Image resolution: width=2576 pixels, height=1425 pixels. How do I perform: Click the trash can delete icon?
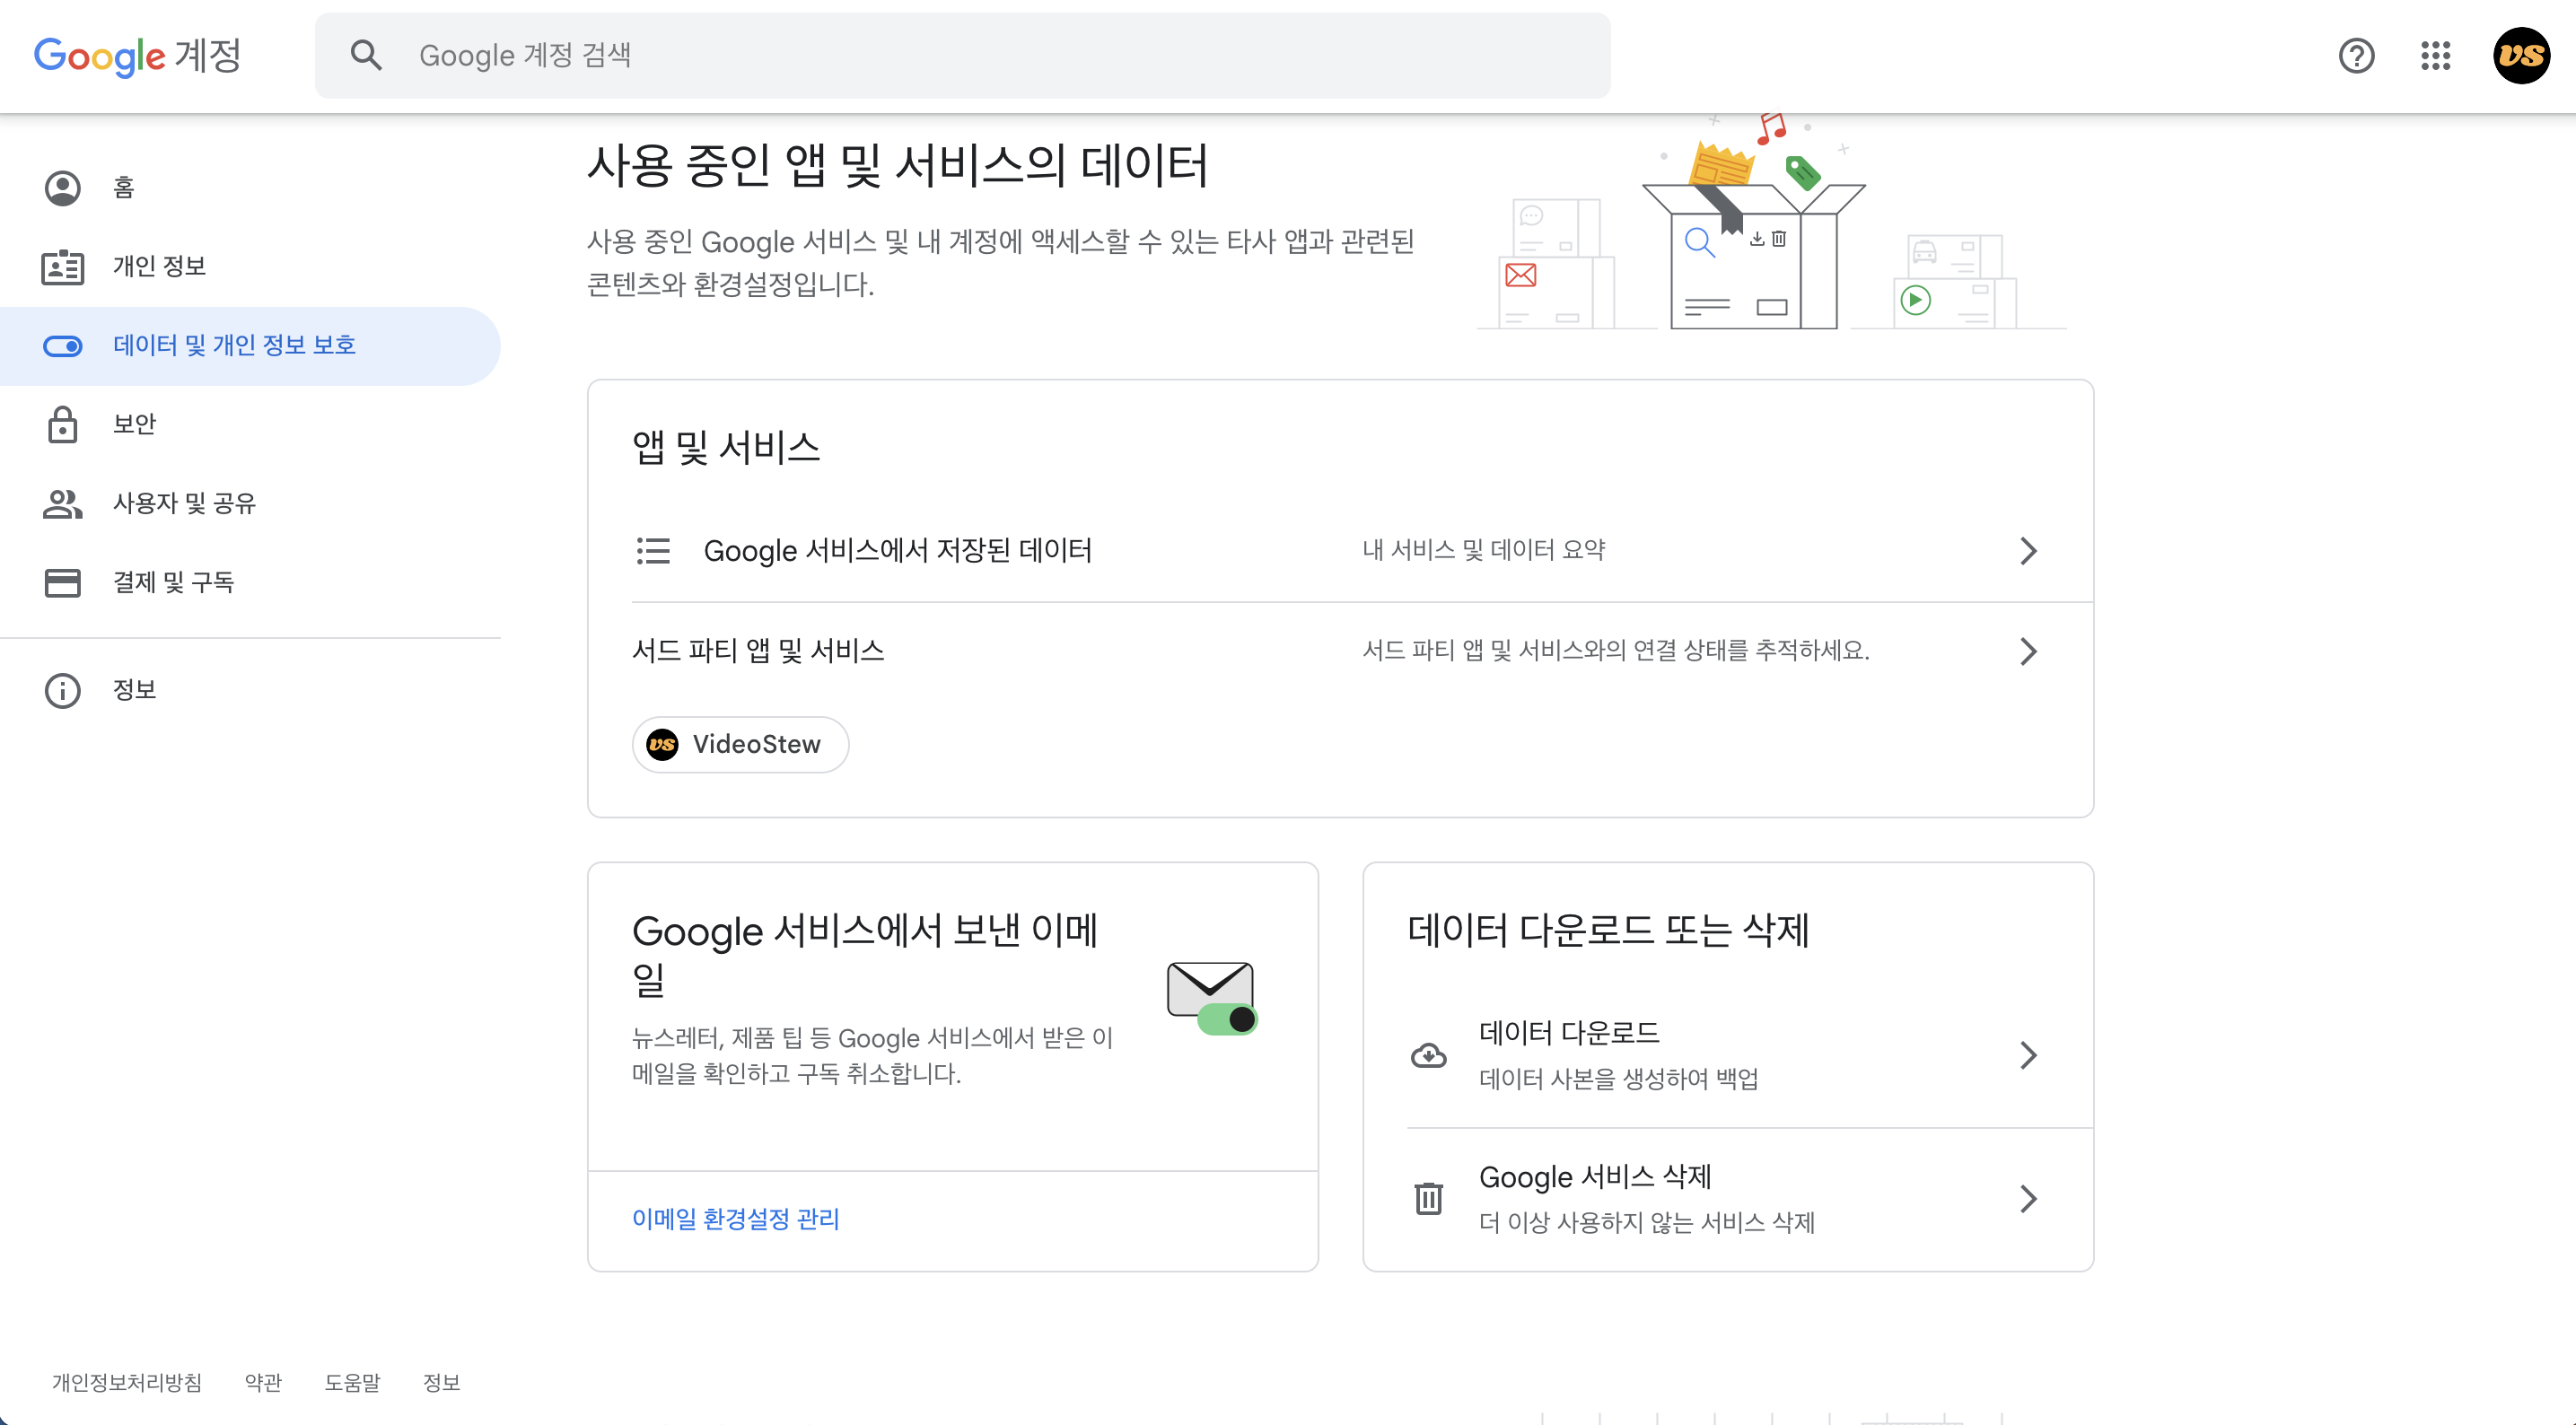[1428, 1197]
